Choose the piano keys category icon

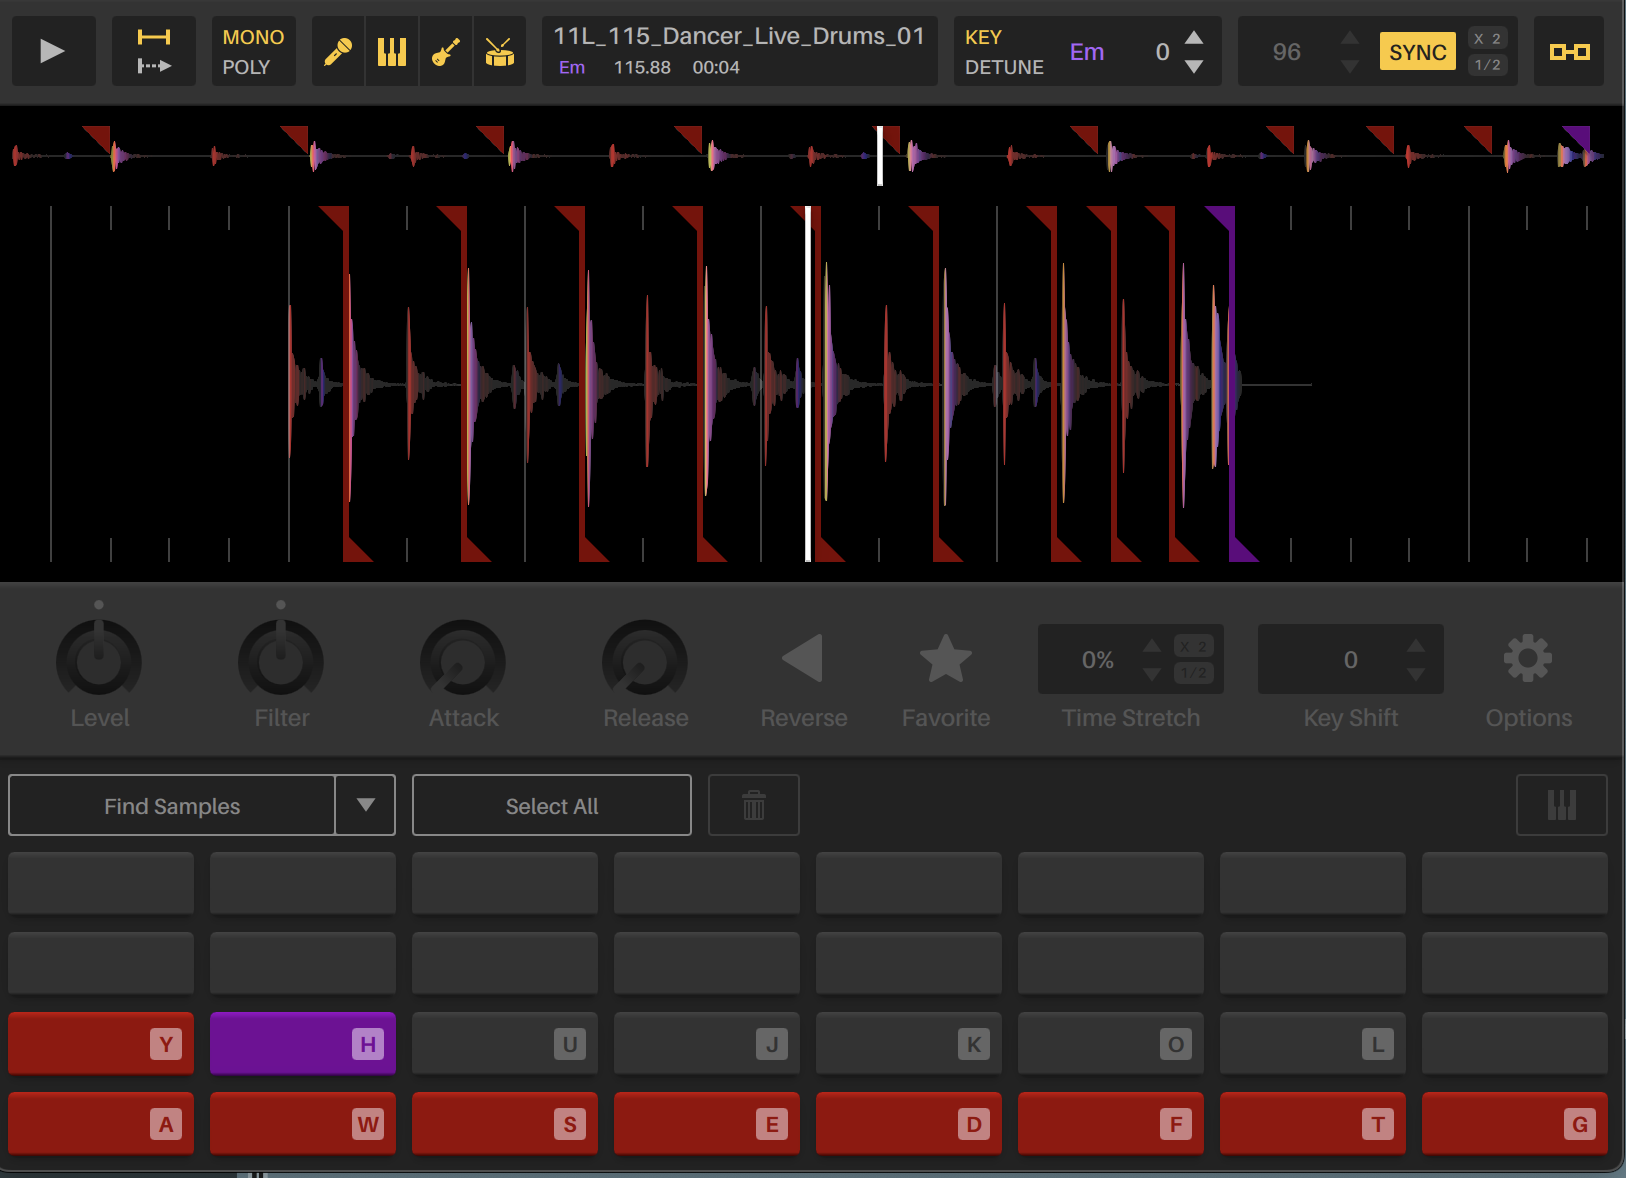(392, 51)
